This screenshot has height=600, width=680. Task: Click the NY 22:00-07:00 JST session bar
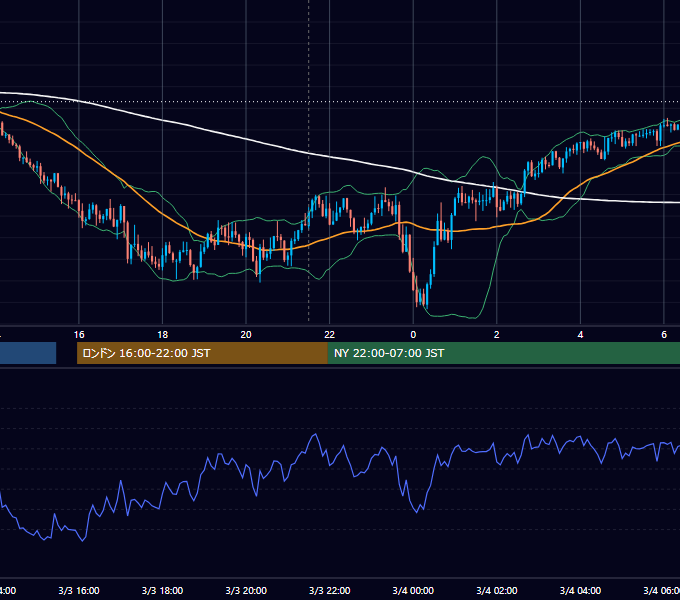tap(503, 353)
